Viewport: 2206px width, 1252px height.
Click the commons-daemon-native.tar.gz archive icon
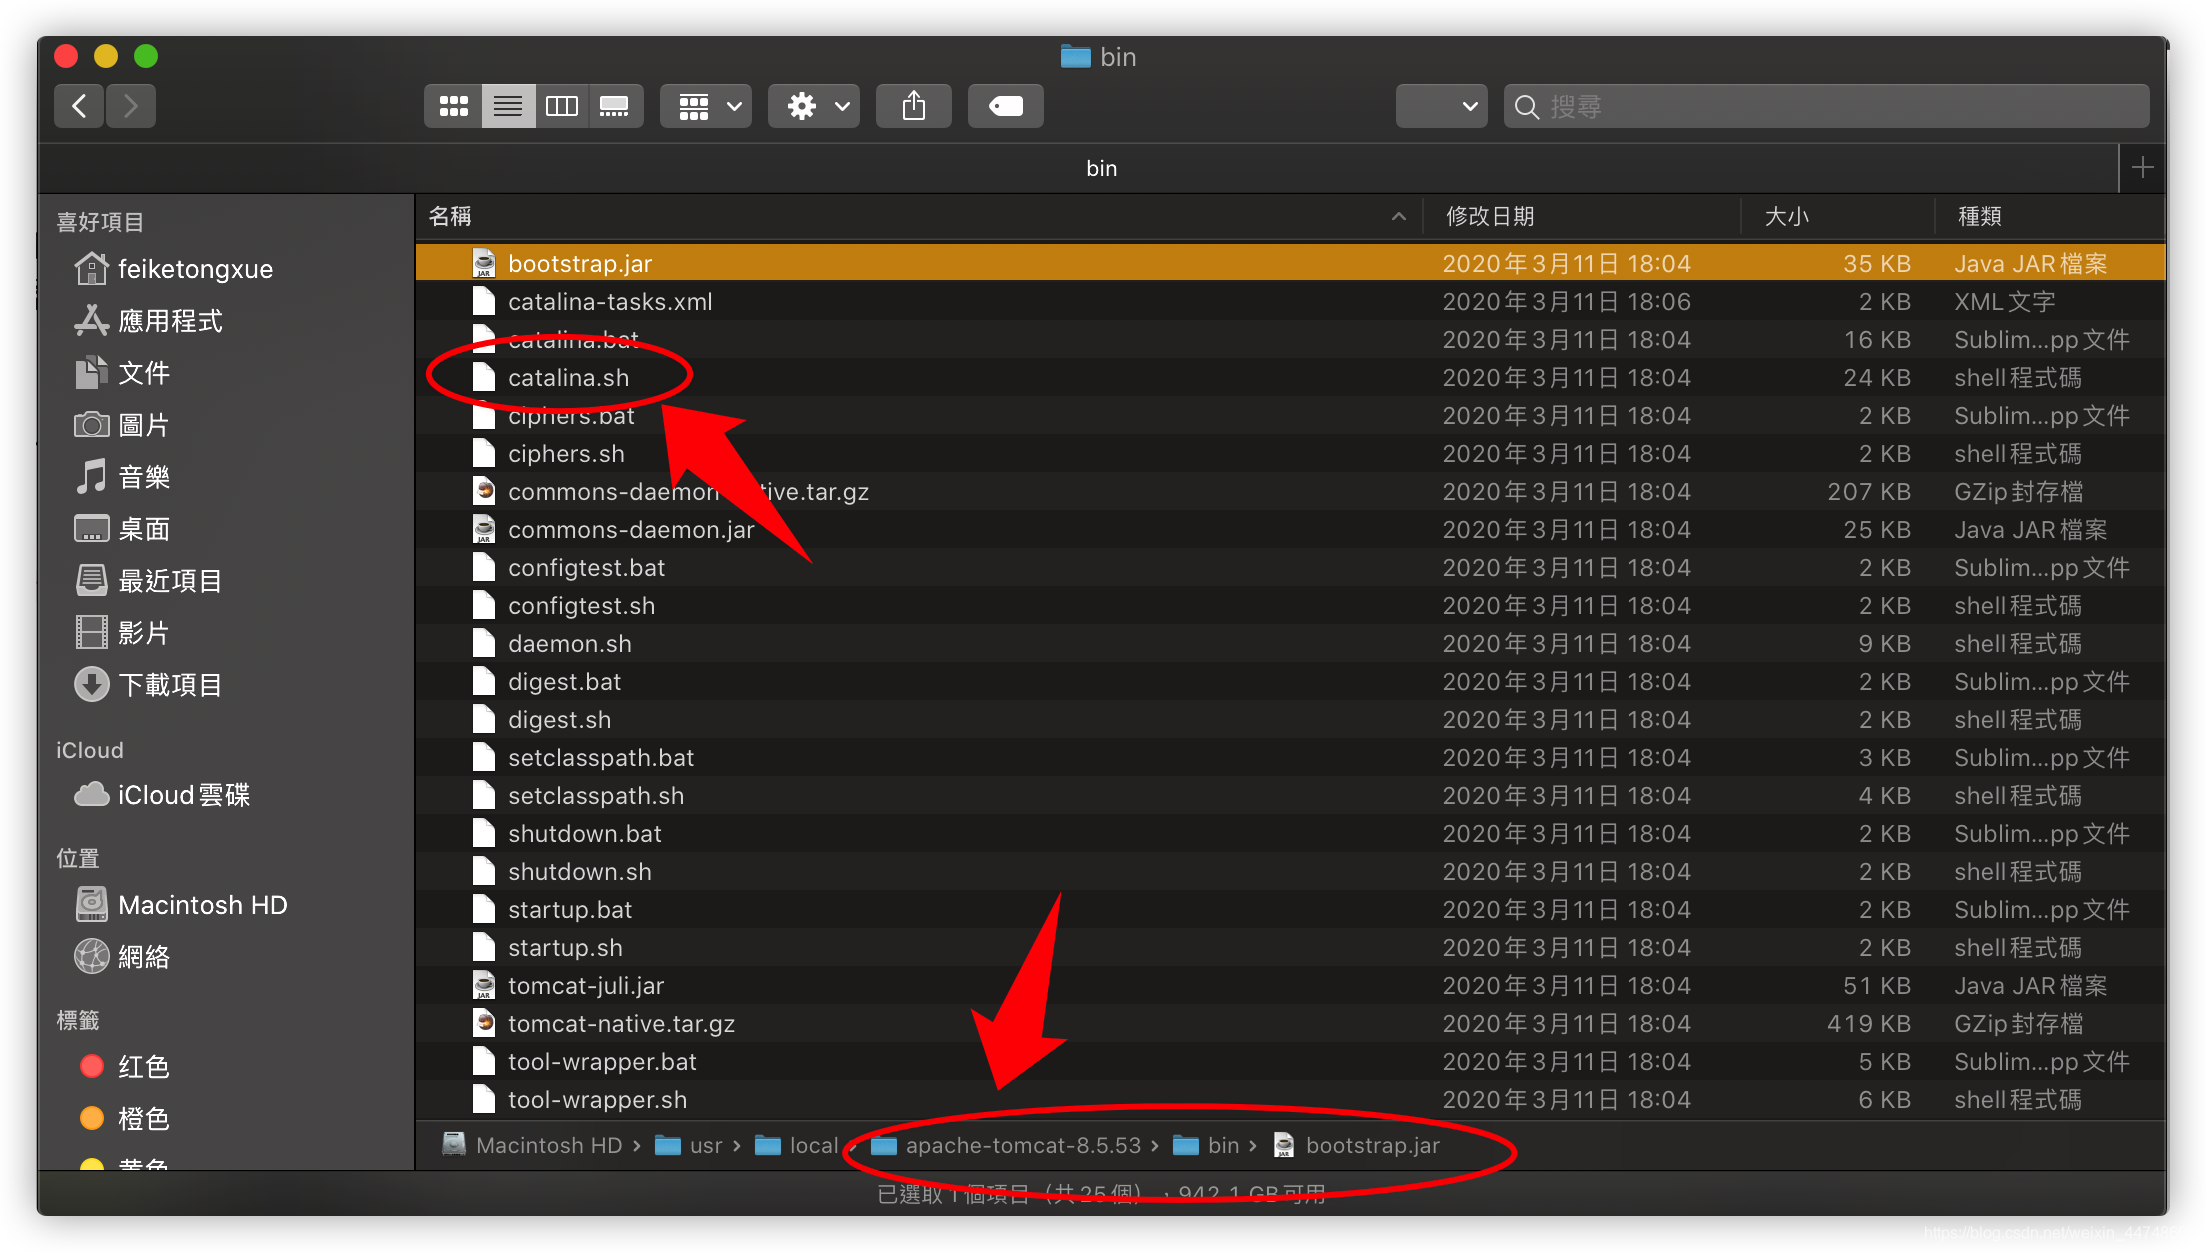pyautogui.click(x=484, y=492)
